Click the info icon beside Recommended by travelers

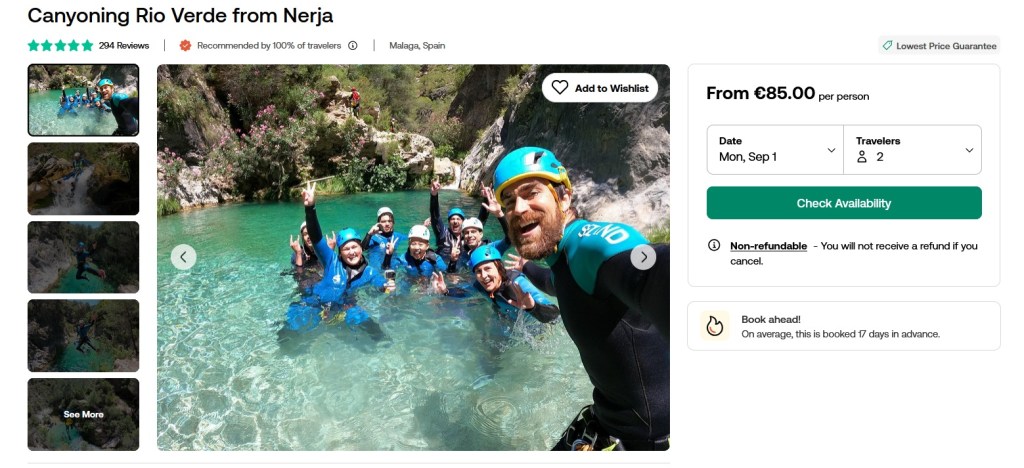click(353, 45)
